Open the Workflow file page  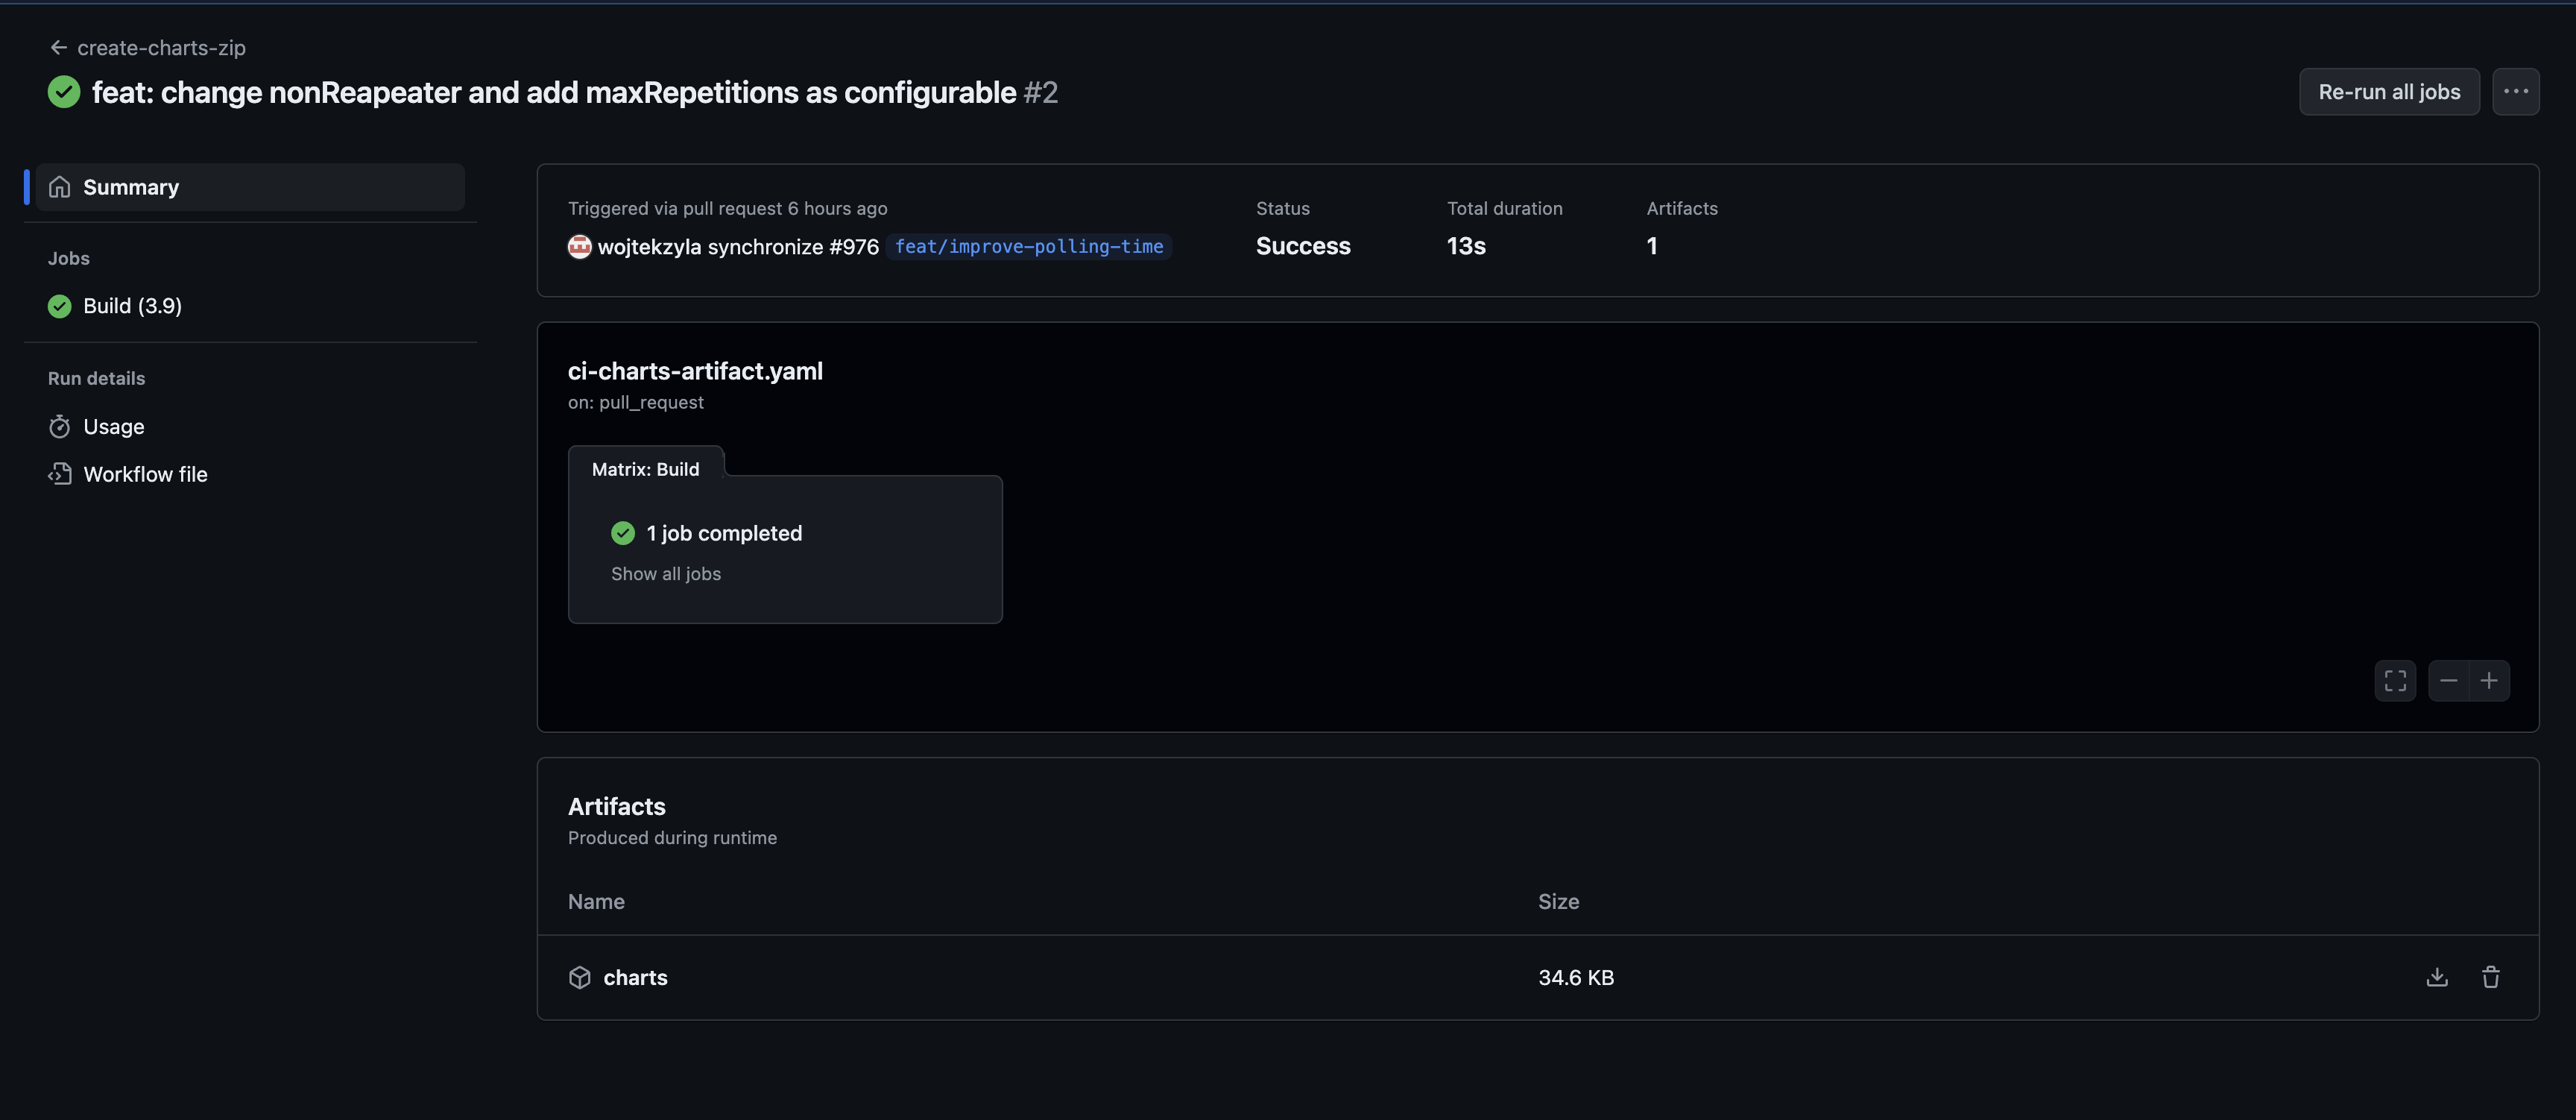click(145, 475)
